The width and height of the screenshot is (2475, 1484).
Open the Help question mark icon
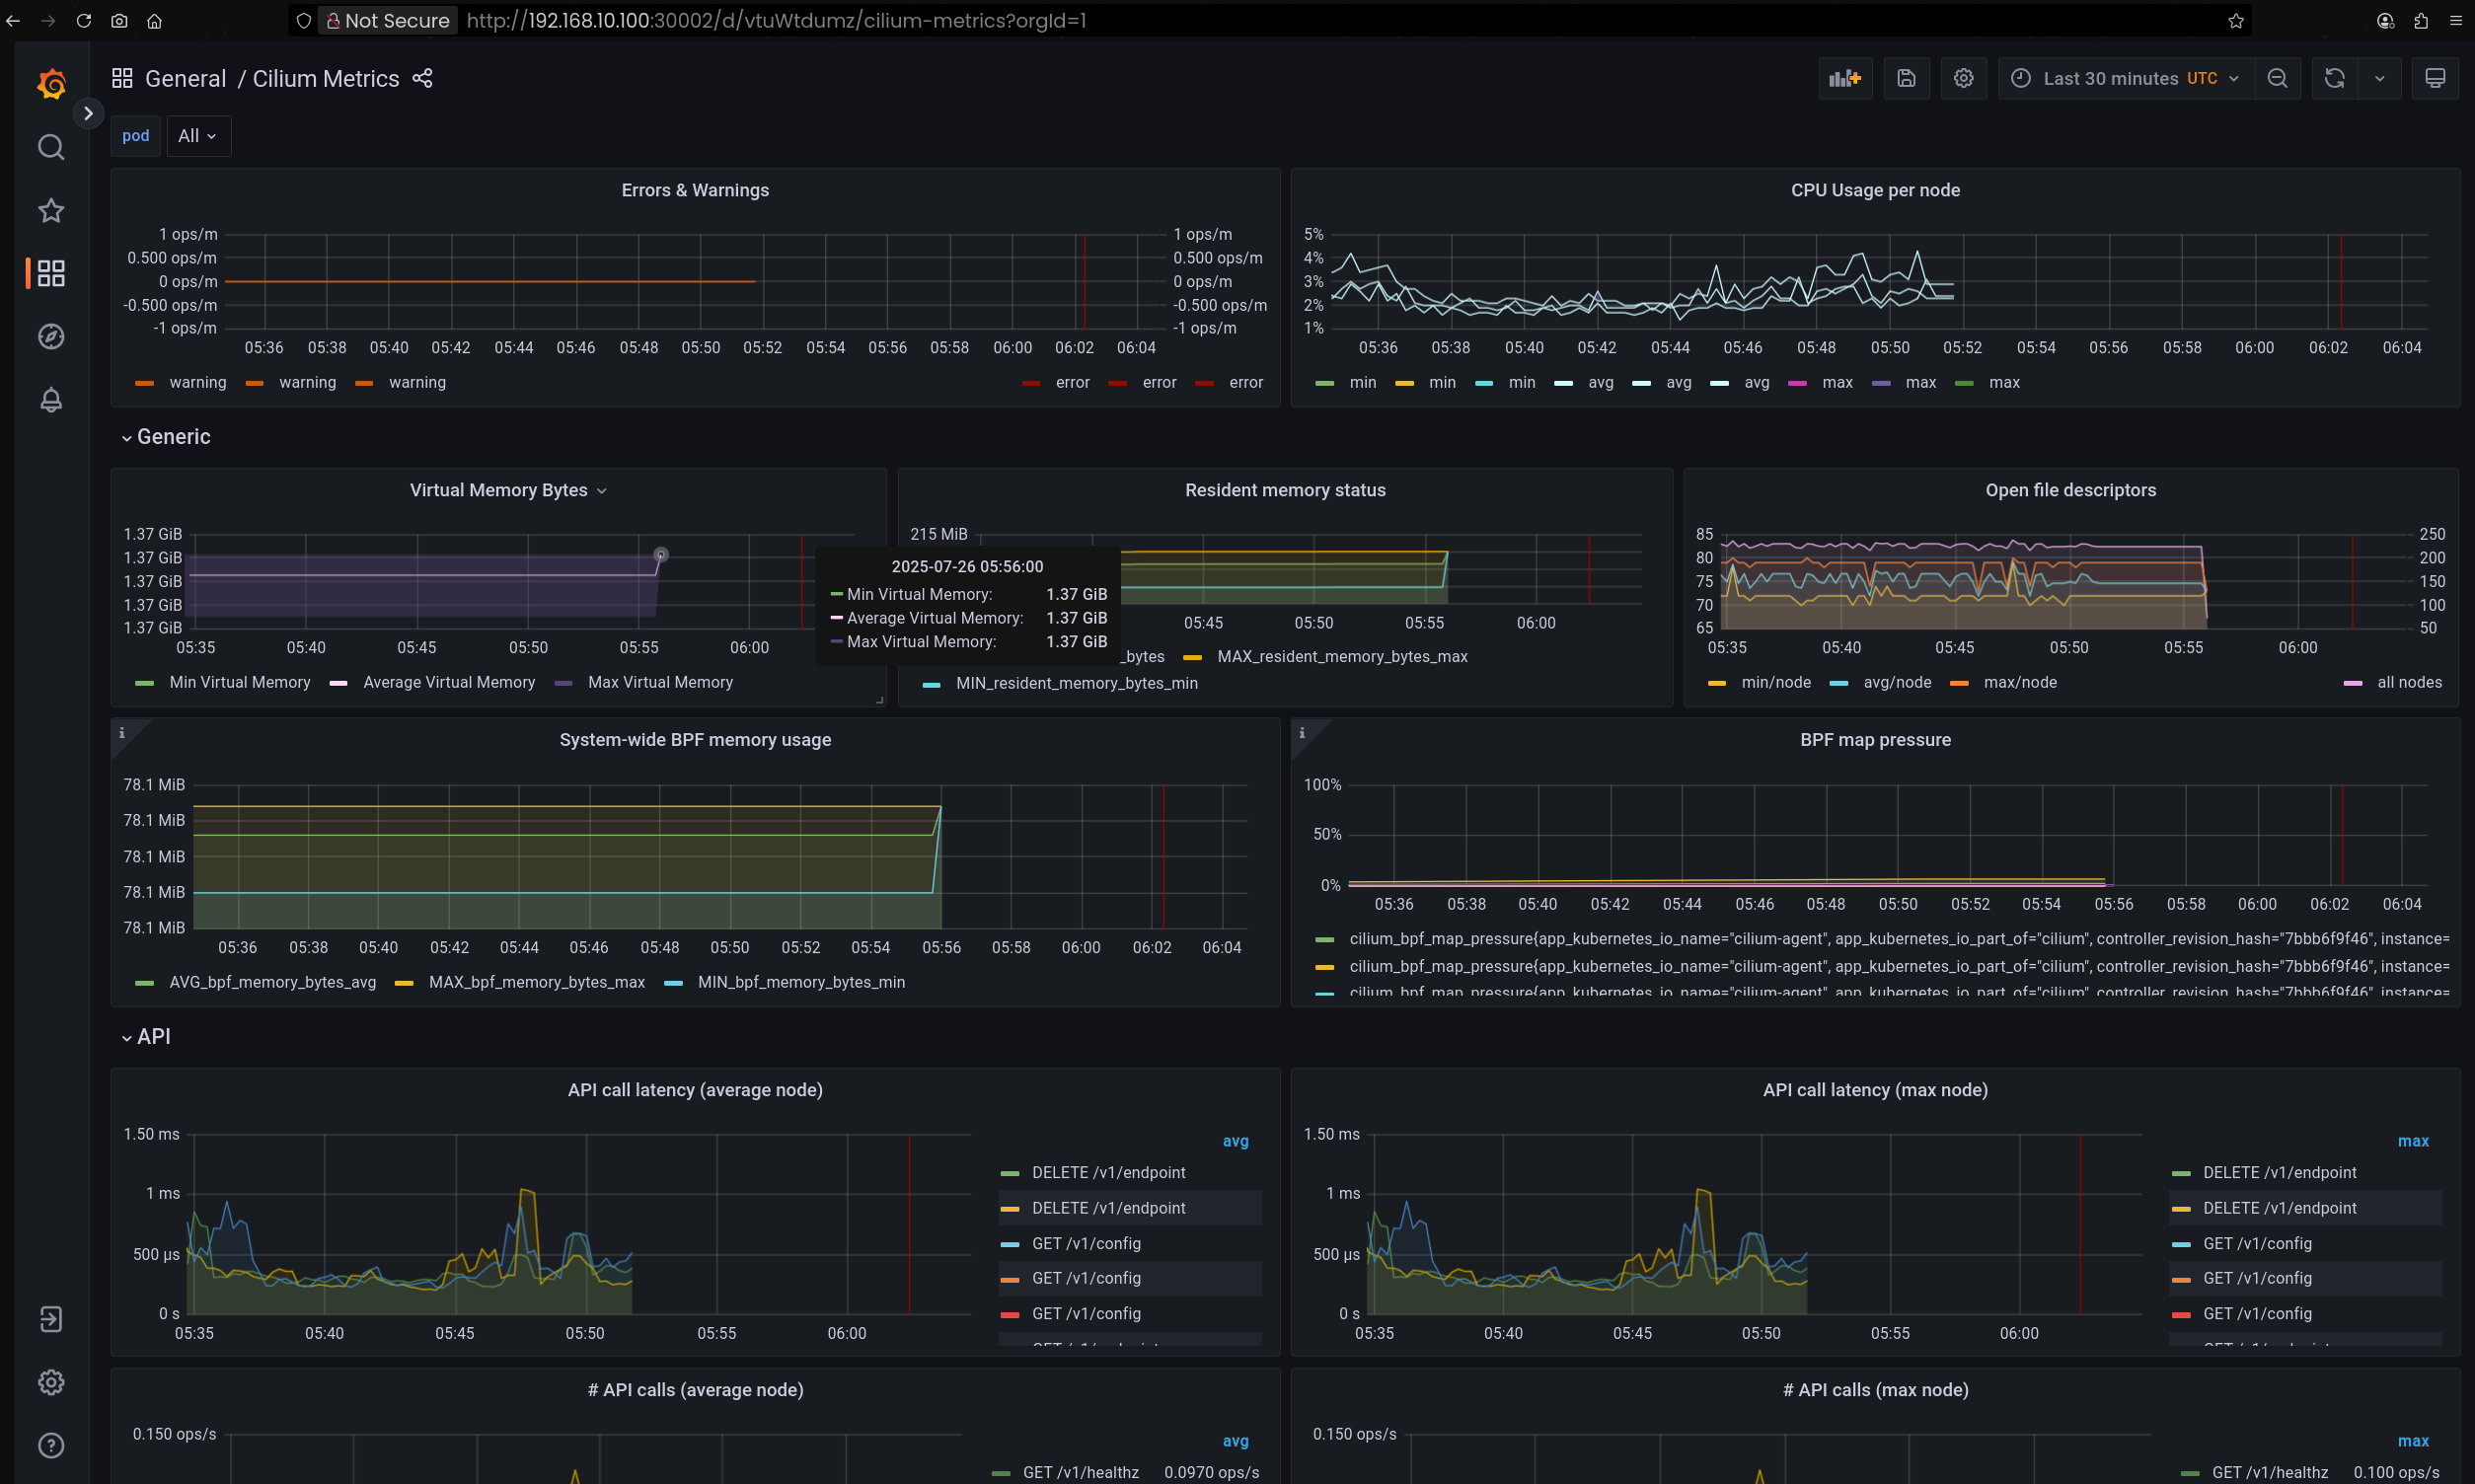point(51,1445)
